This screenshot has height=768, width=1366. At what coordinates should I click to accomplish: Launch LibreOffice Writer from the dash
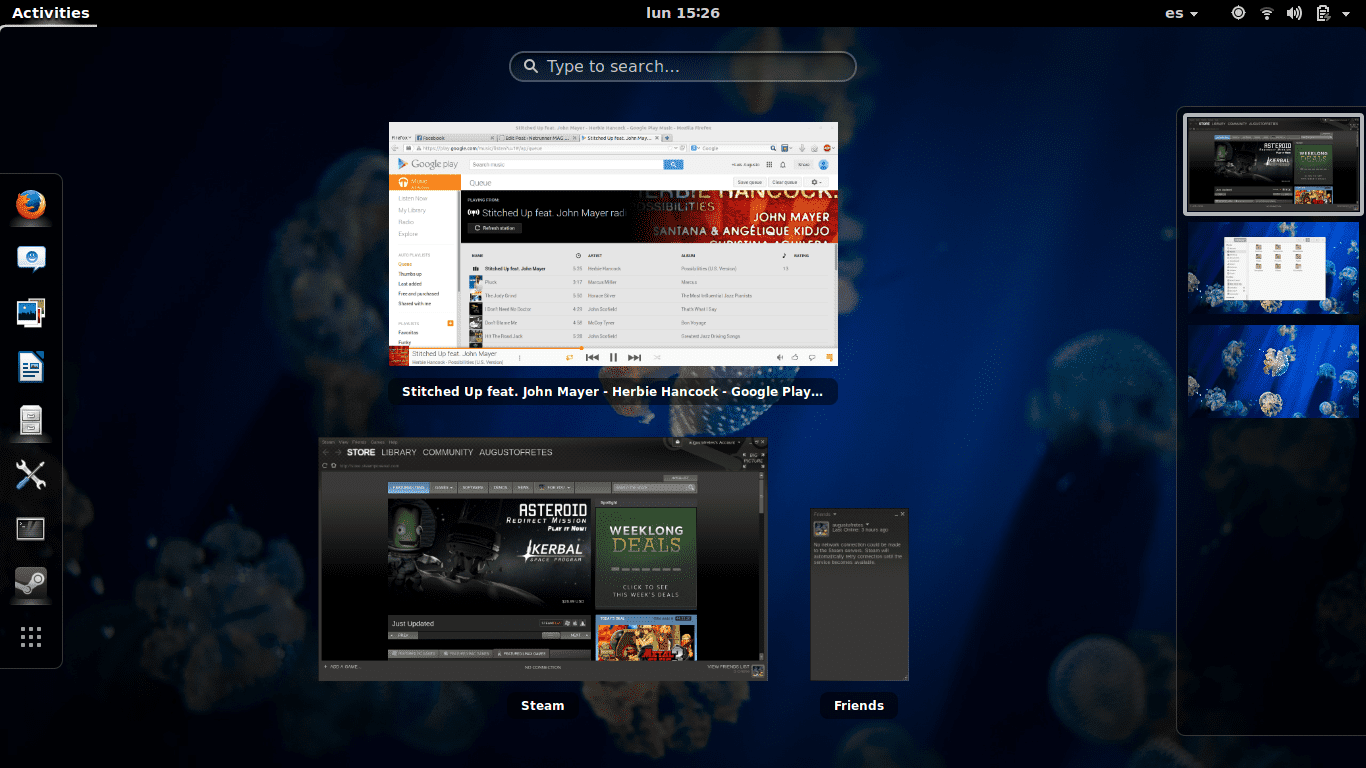pyautogui.click(x=31, y=367)
